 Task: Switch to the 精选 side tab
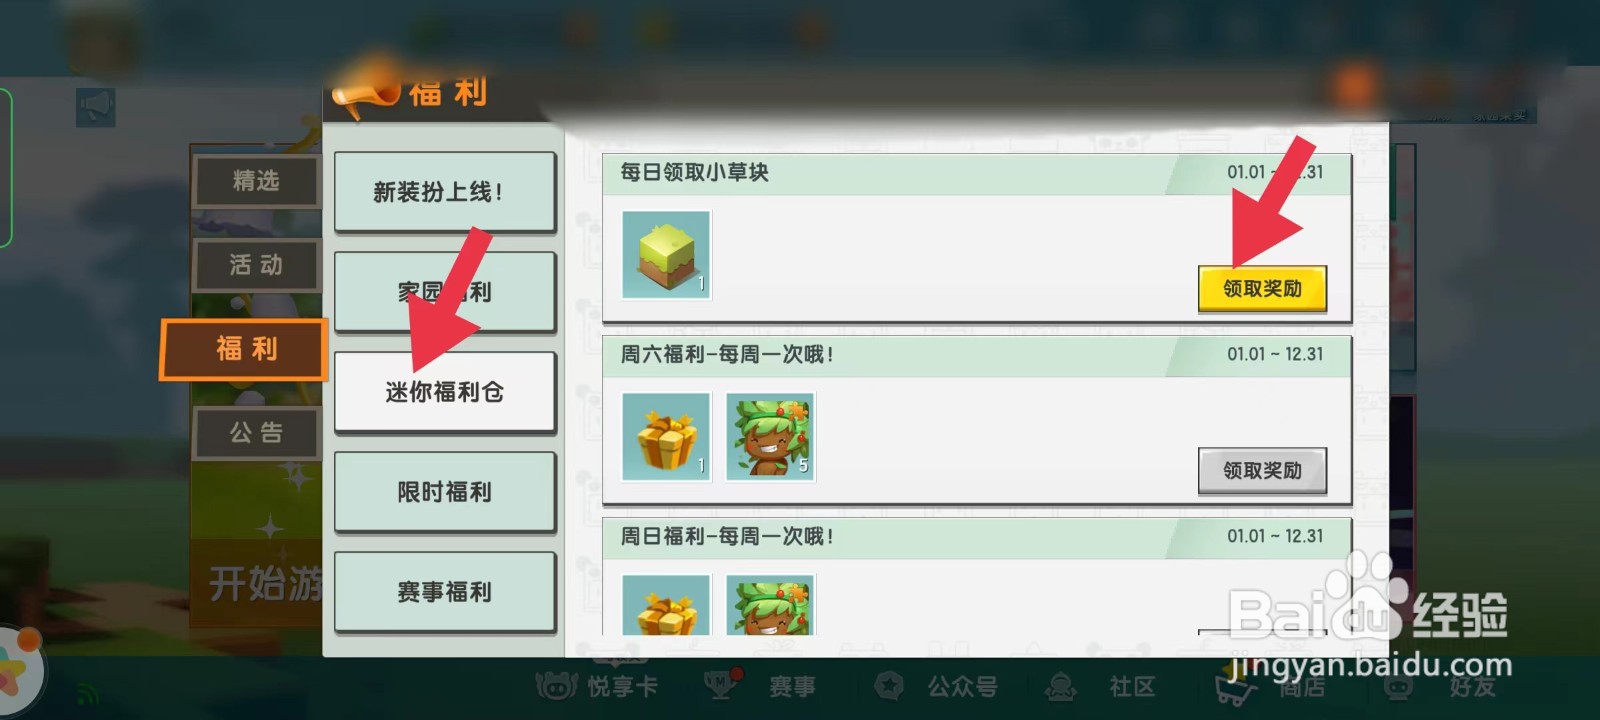point(256,181)
